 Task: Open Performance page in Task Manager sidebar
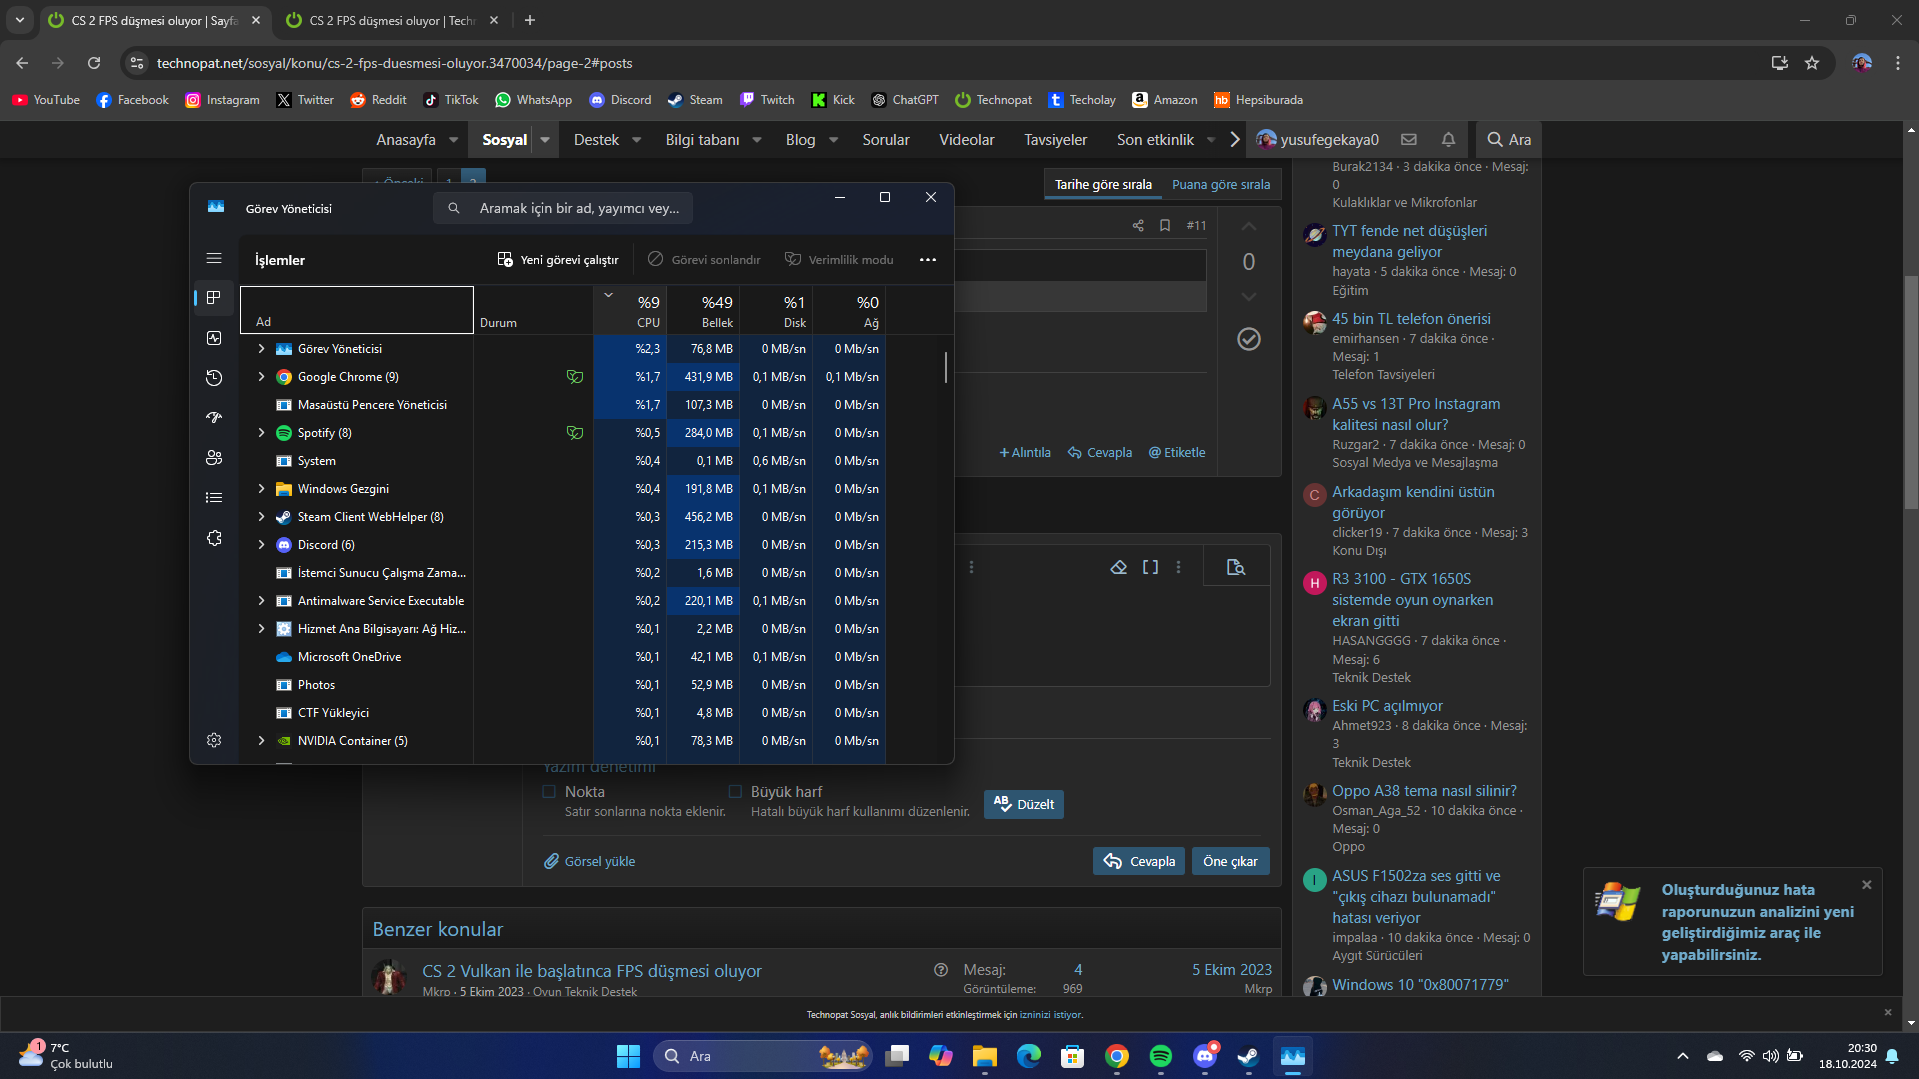[214, 338]
